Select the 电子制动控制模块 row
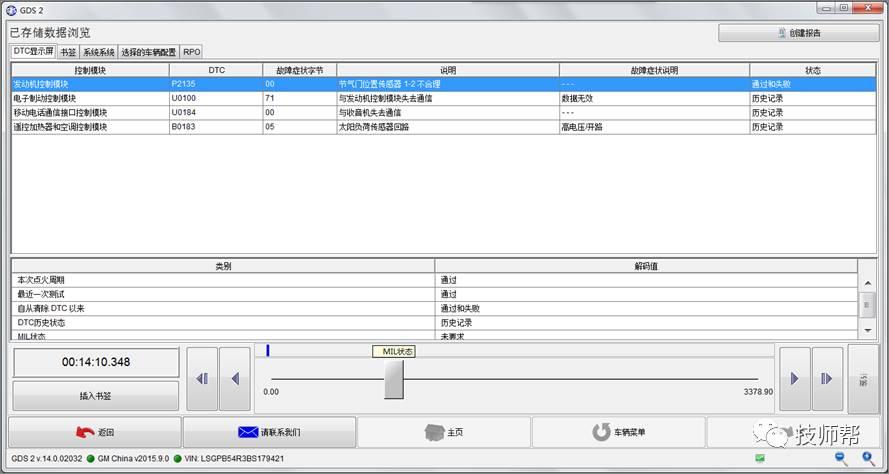 pyautogui.click(x=444, y=98)
